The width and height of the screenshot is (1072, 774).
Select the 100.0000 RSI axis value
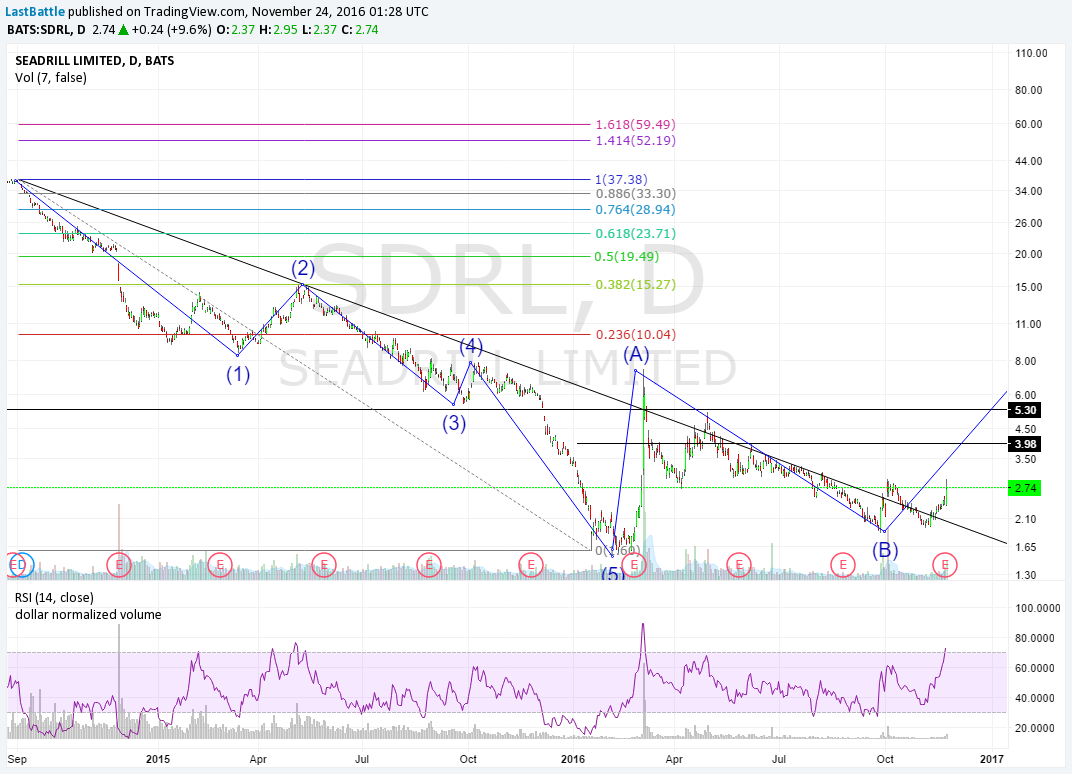point(1038,608)
